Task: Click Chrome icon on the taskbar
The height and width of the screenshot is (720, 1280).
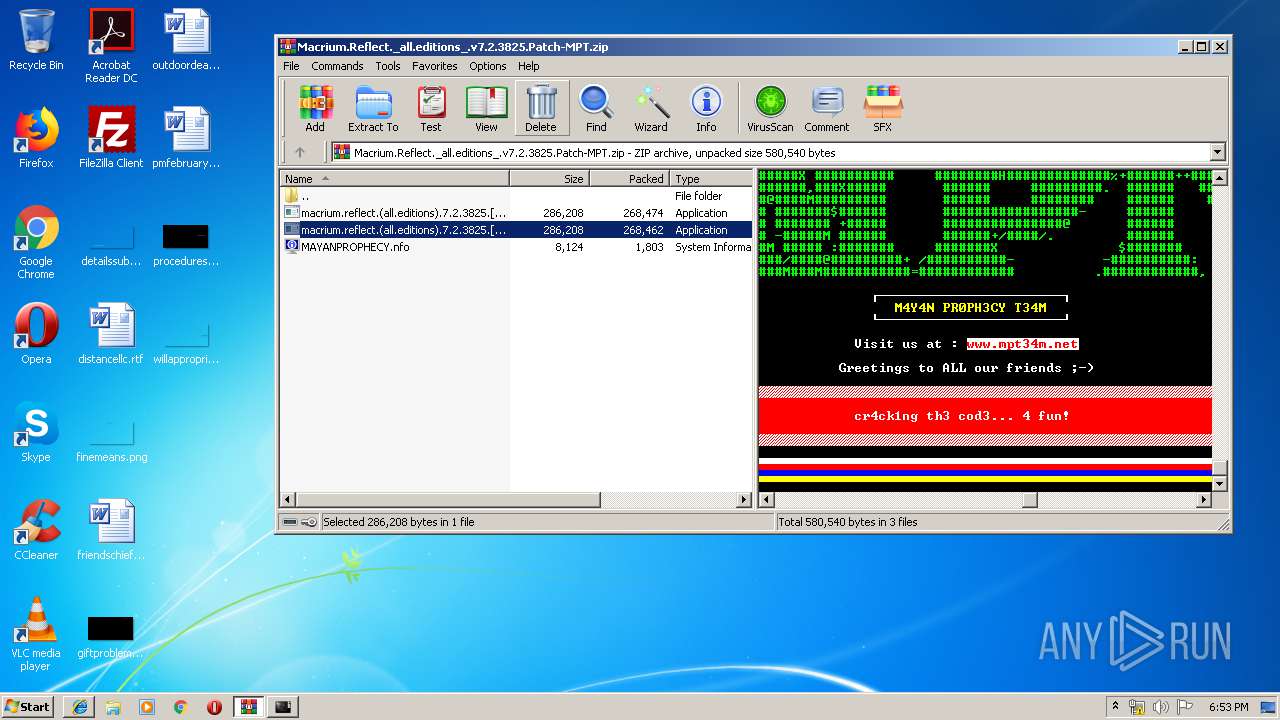Action: 181,707
